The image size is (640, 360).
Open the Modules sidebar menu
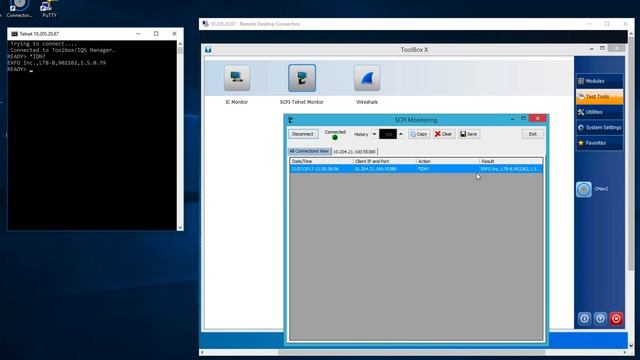pos(599,81)
